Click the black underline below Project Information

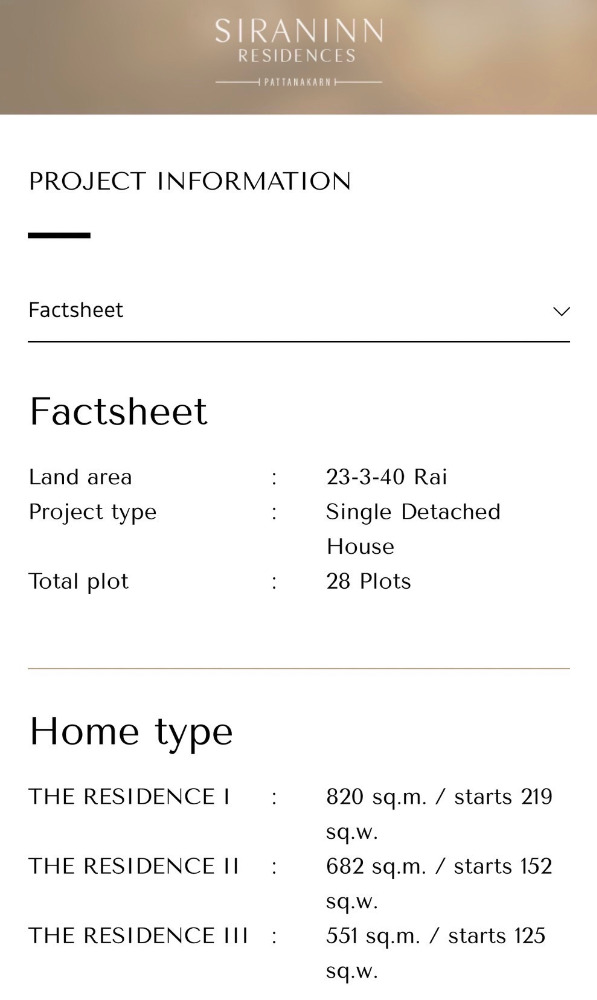pos(59,235)
